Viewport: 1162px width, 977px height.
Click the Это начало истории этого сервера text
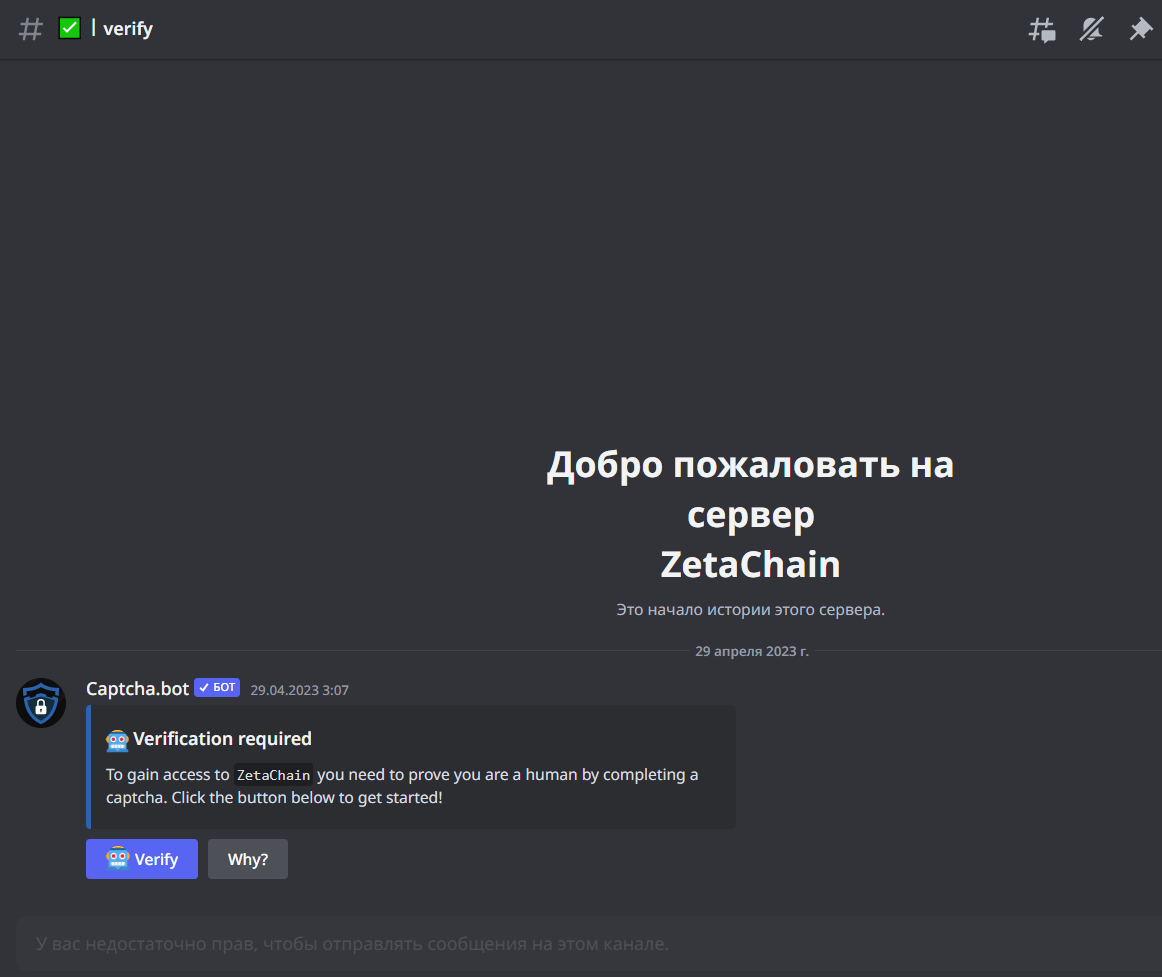[x=751, y=609]
